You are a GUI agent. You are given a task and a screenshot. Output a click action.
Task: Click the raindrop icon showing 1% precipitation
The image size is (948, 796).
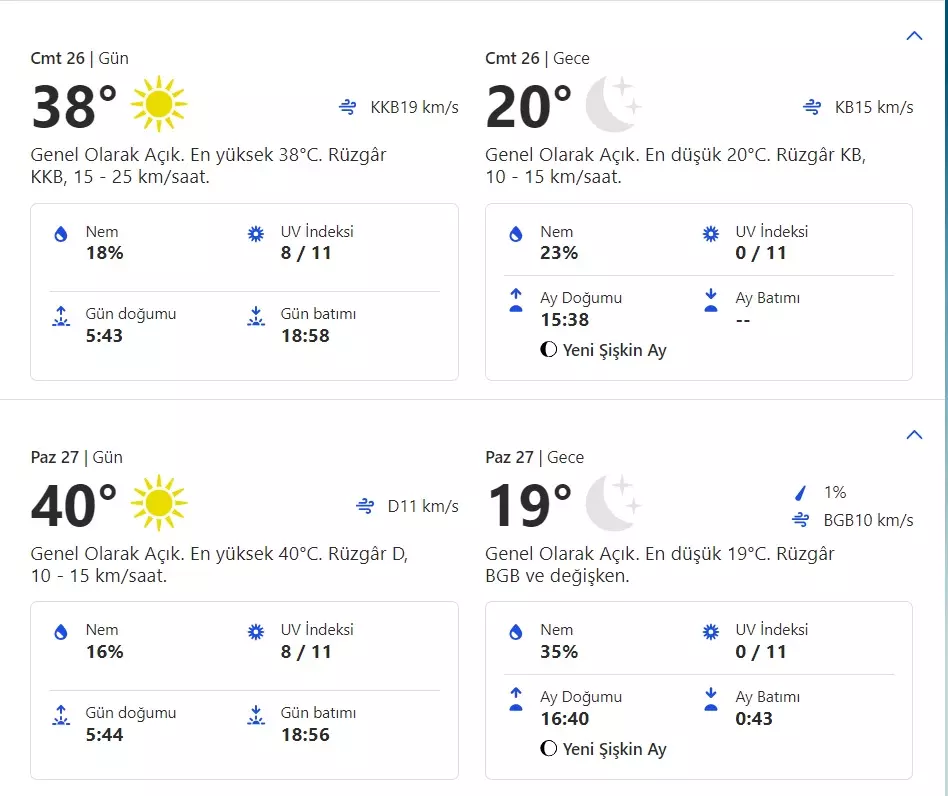800,492
